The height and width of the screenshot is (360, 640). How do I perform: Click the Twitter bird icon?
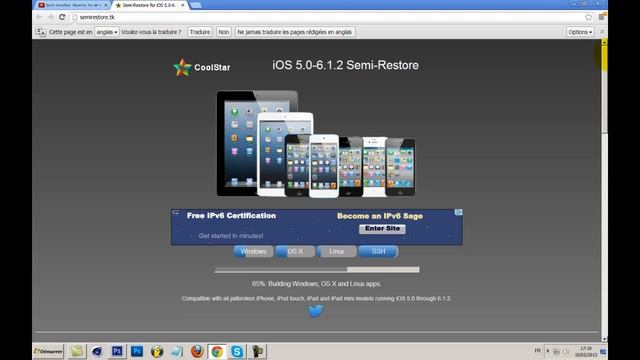316,311
